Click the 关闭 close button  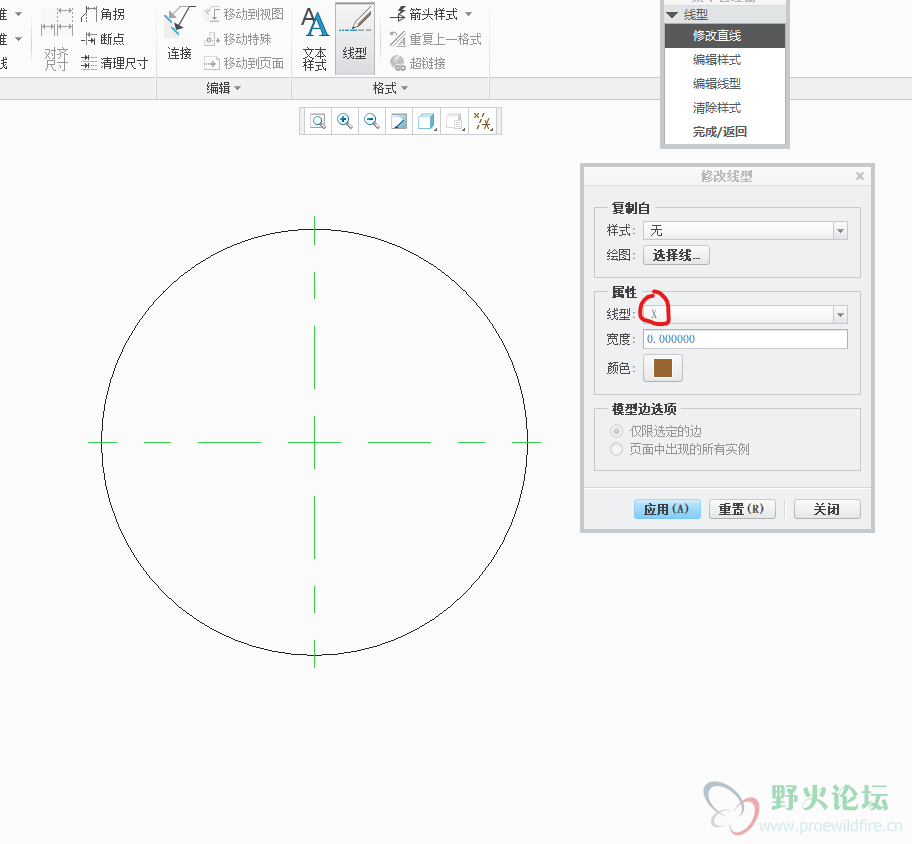click(827, 509)
